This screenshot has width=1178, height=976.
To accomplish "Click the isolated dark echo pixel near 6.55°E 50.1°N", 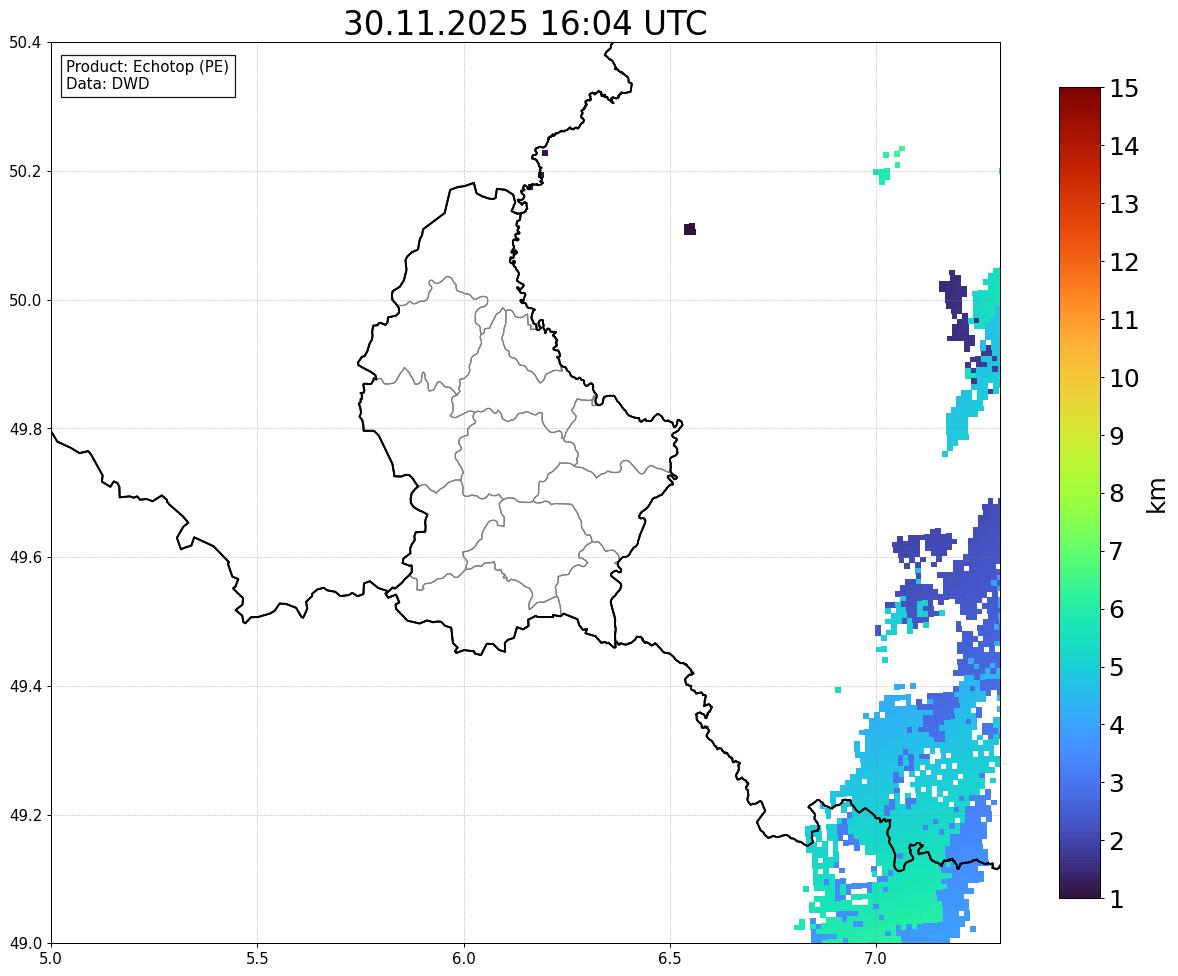I will [x=690, y=229].
